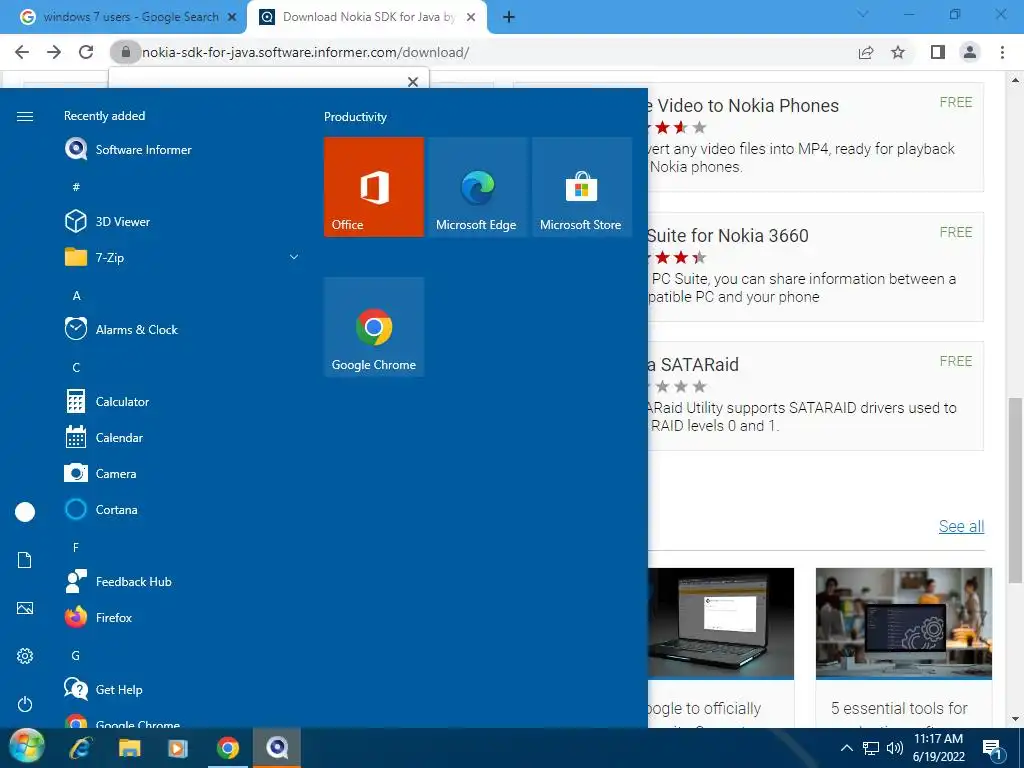Expand the Start menu hamburger button
The width and height of the screenshot is (1024, 768).
pos(25,116)
